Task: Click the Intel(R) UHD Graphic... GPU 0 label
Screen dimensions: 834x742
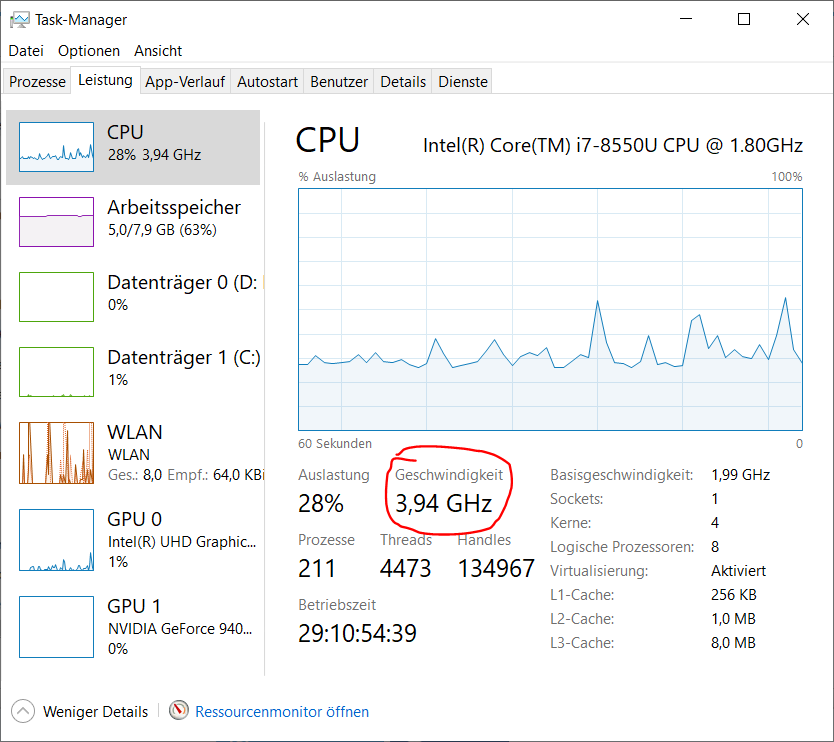Action: pos(182,541)
